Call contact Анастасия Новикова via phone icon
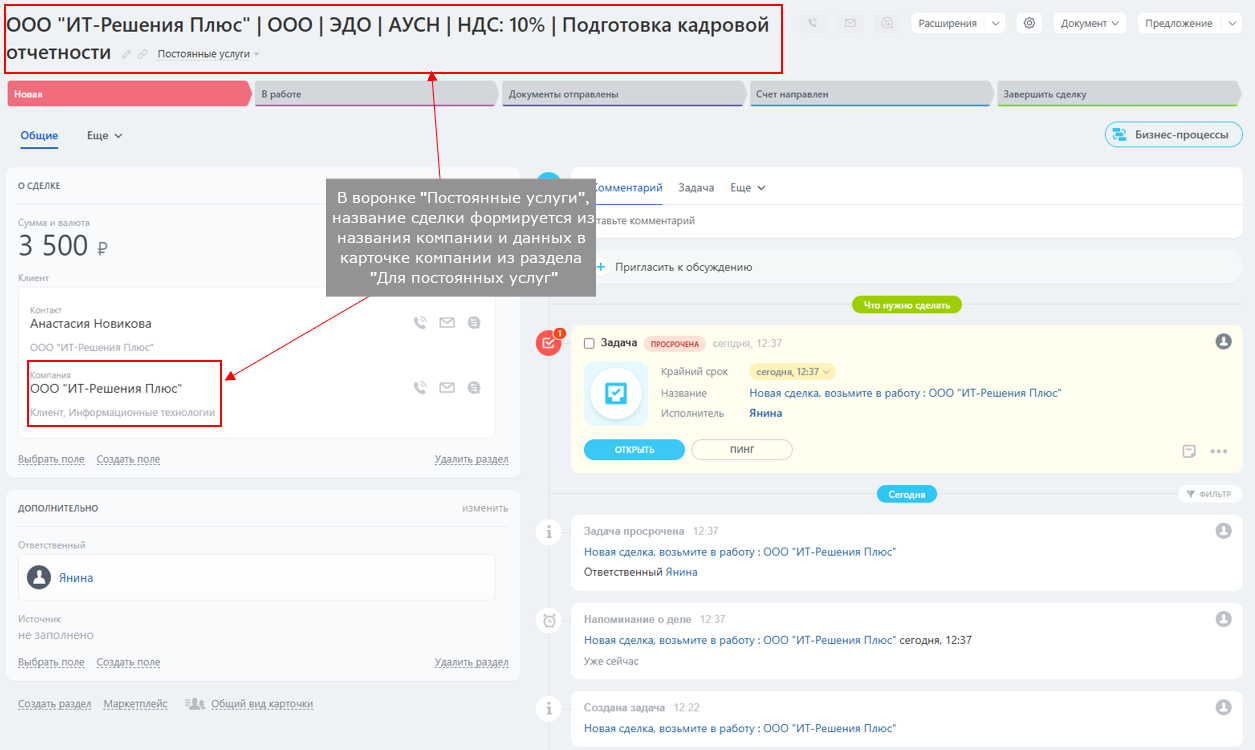The width and height of the screenshot is (1255, 750). (x=420, y=323)
